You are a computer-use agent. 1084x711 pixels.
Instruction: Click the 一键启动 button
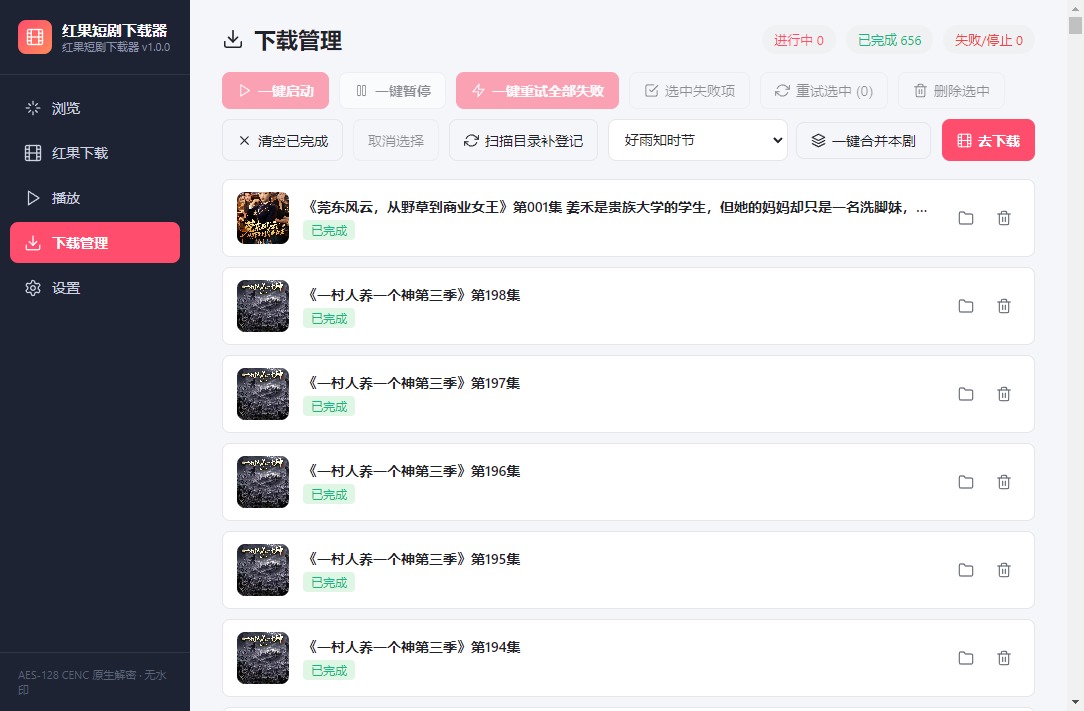tap(275, 91)
